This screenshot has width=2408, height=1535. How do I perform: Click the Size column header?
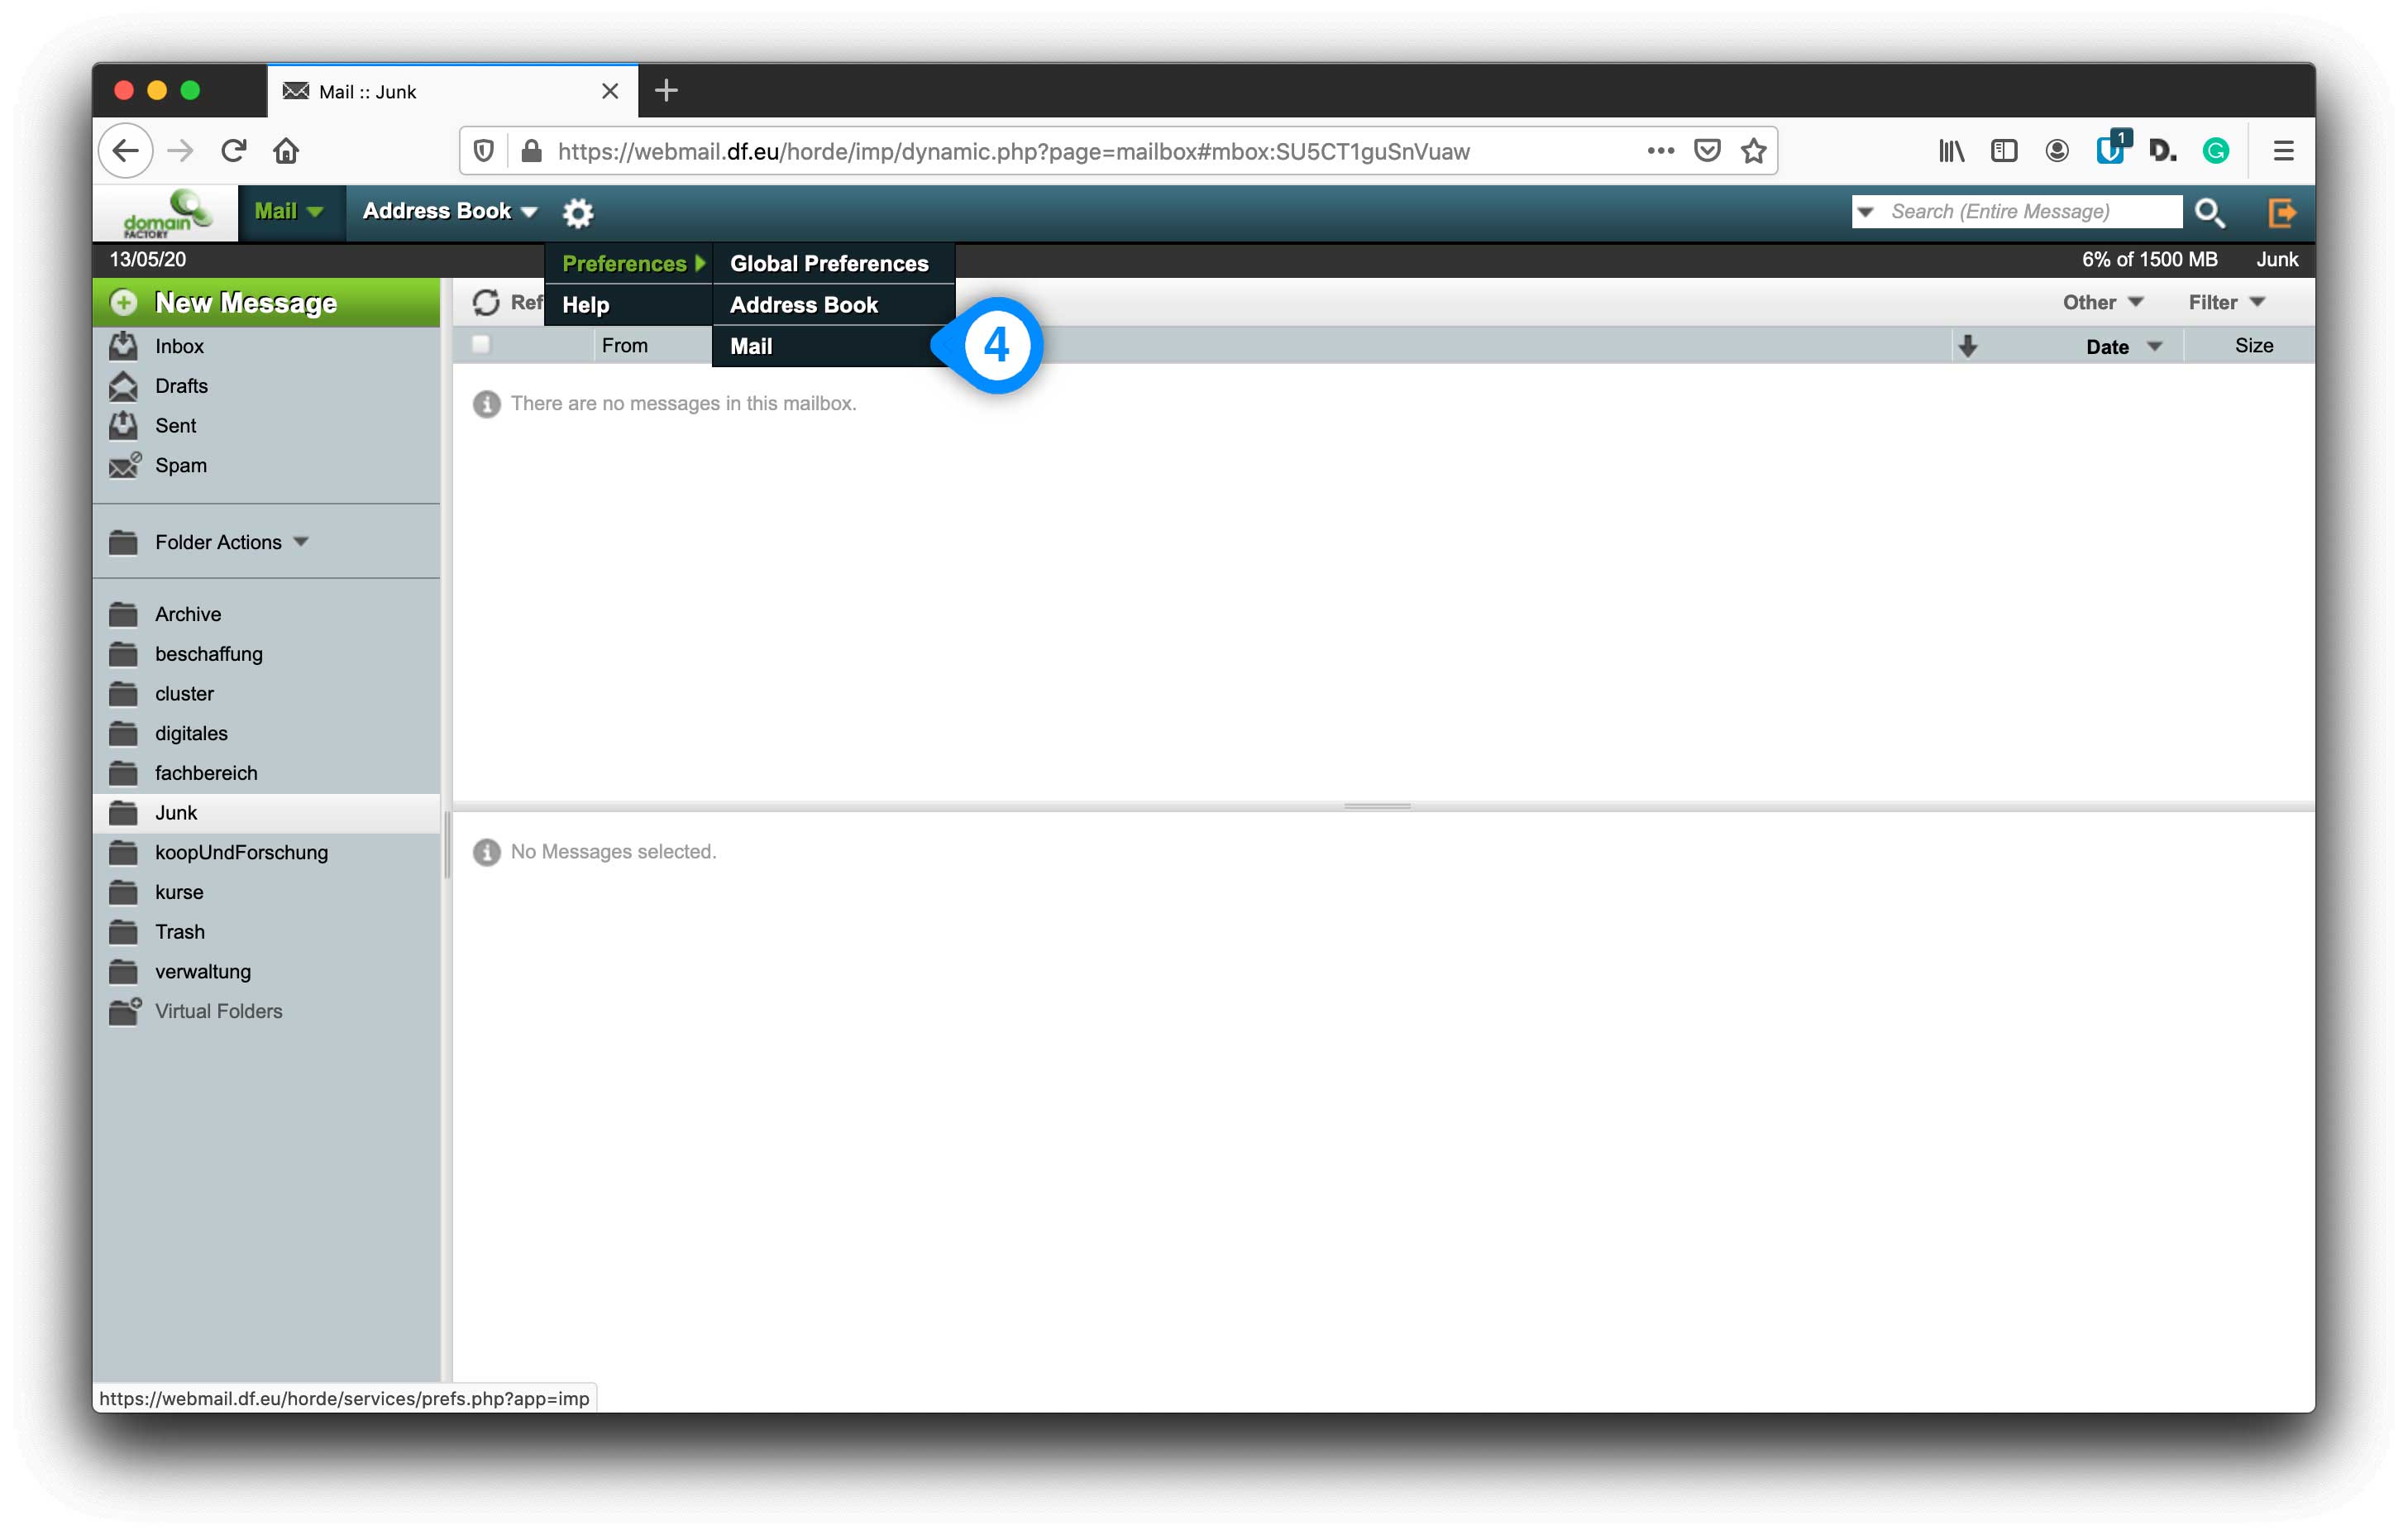2253,346
